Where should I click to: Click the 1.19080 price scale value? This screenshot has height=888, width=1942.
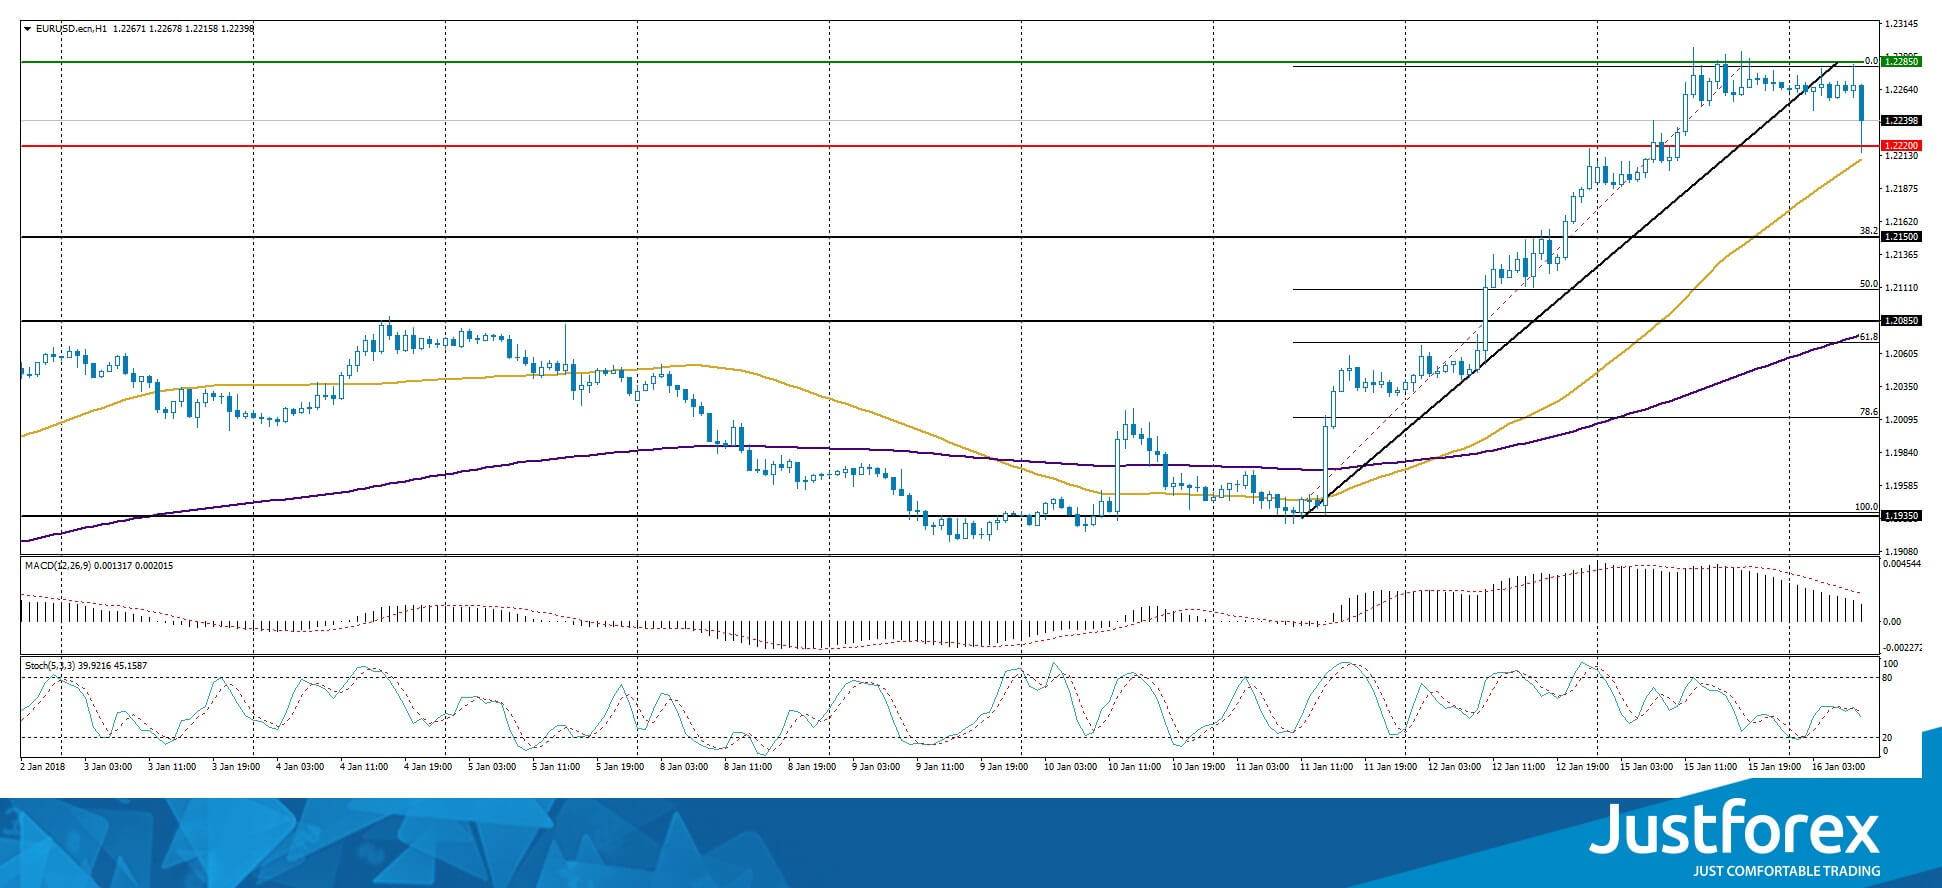coord(1902,551)
